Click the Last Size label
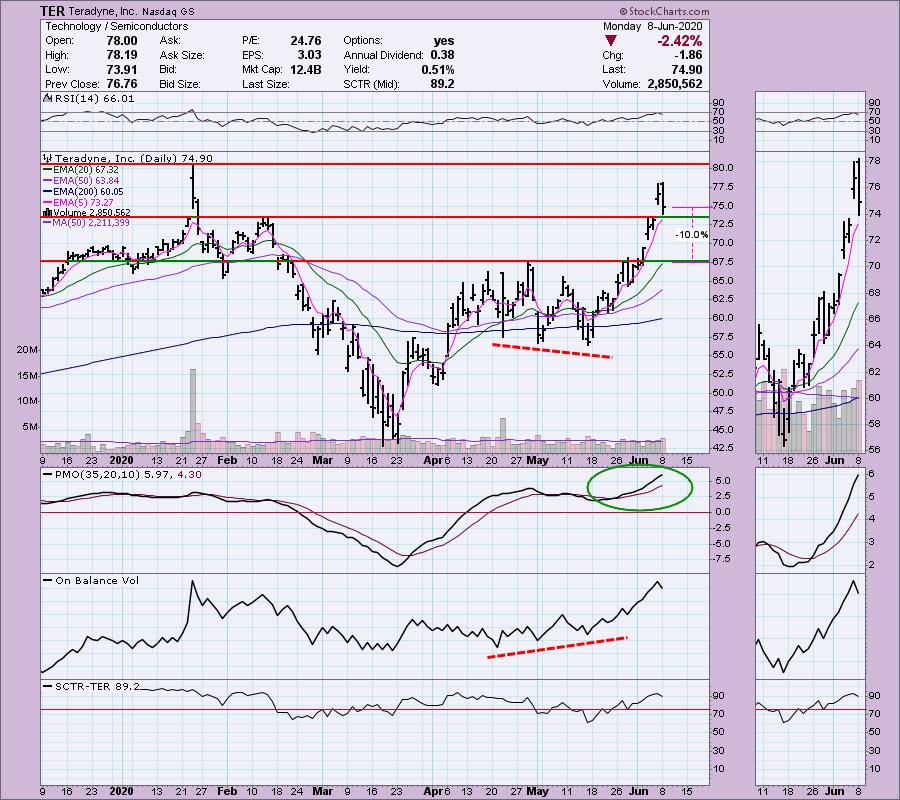This screenshot has width=900, height=800. point(265,84)
